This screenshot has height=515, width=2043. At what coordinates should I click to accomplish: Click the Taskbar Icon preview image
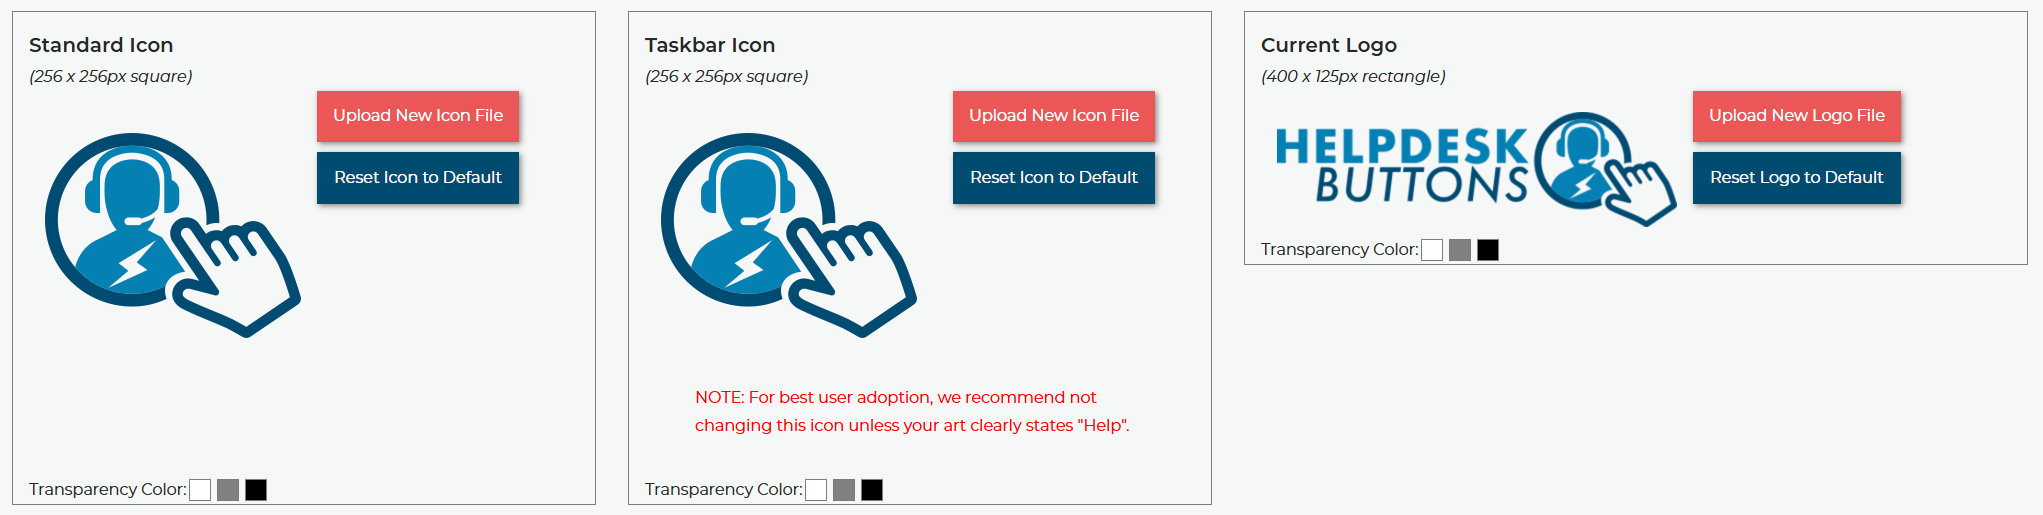point(788,235)
